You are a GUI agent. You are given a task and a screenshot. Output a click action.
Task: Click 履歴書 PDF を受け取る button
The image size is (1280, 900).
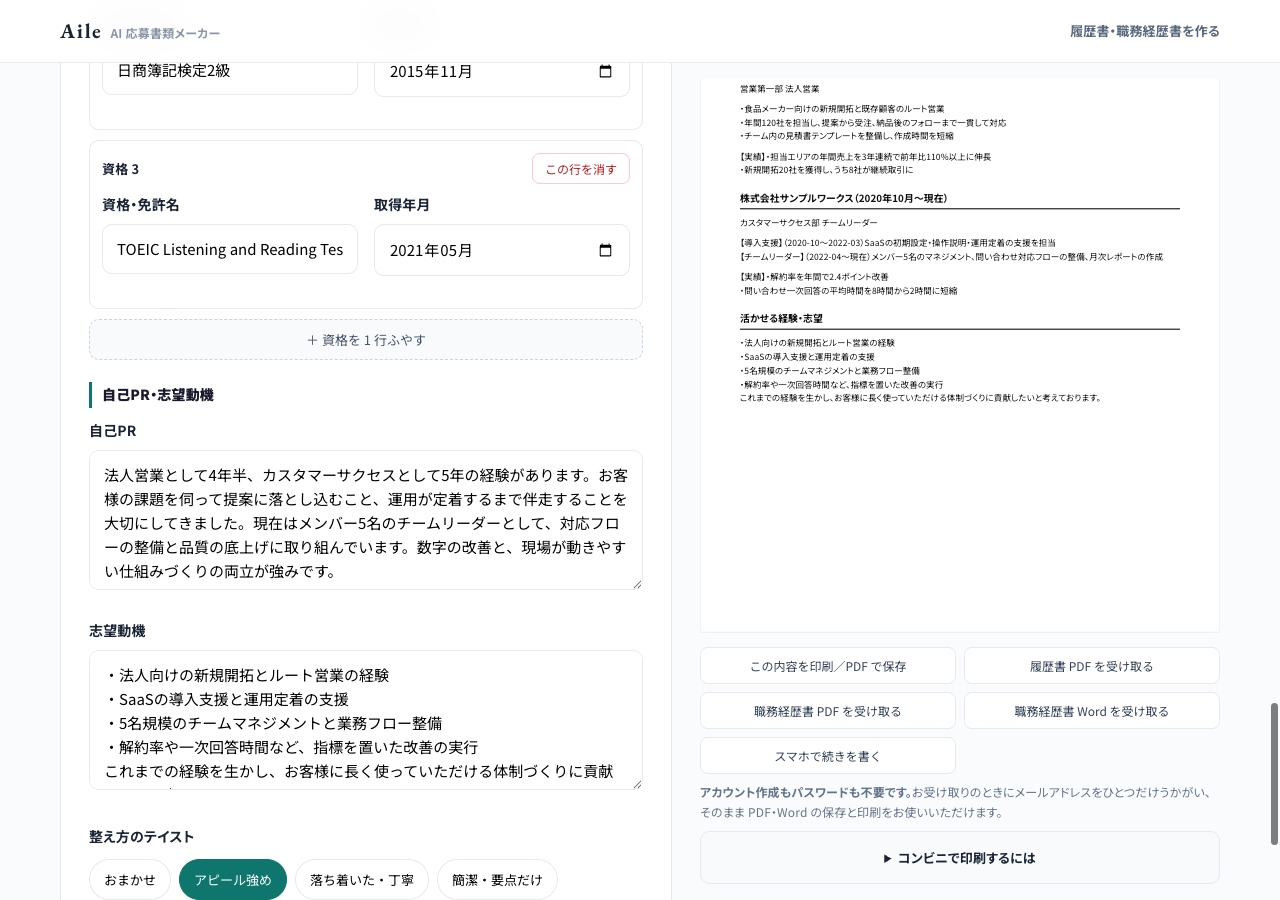(x=1092, y=666)
